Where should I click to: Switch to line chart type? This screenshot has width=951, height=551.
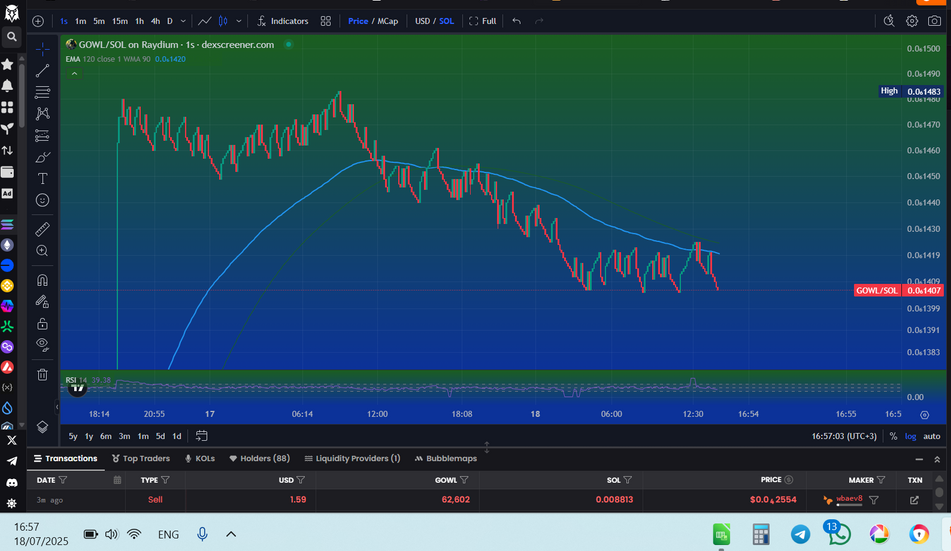pos(204,21)
